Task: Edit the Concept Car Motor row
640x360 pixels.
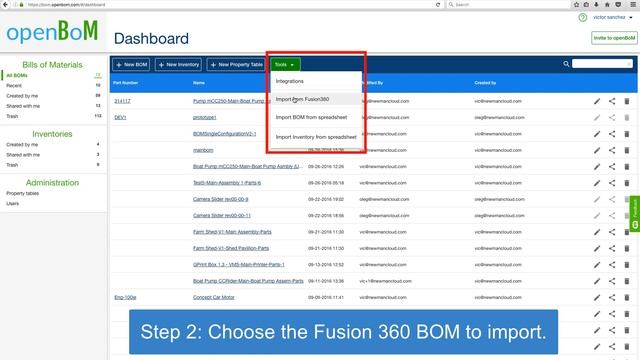Action: [597, 298]
